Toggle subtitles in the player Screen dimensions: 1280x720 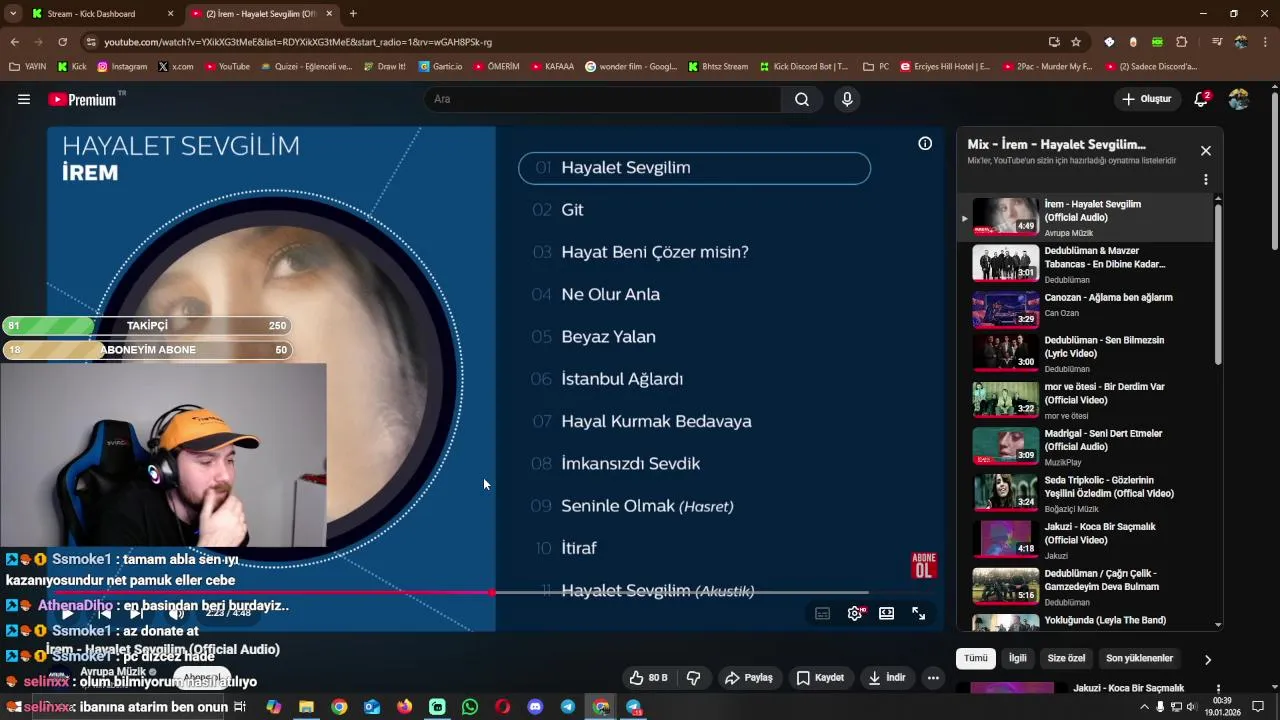[x=822, y=614]
